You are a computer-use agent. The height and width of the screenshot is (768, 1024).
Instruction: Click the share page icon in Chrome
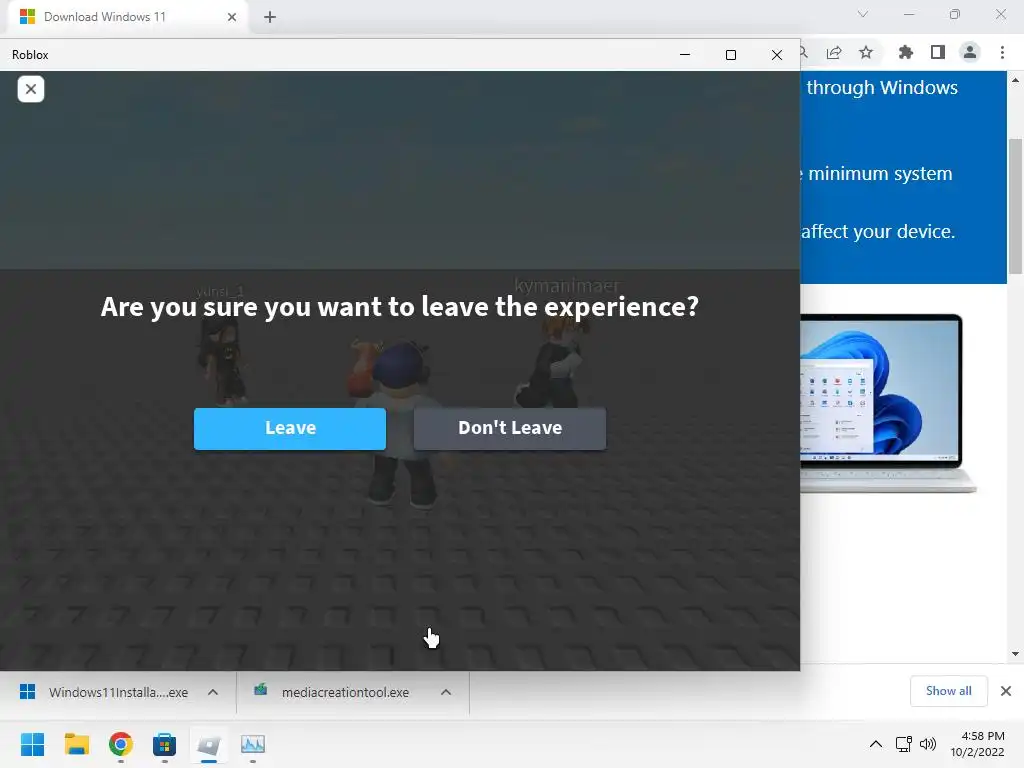[x=834, y=52]
